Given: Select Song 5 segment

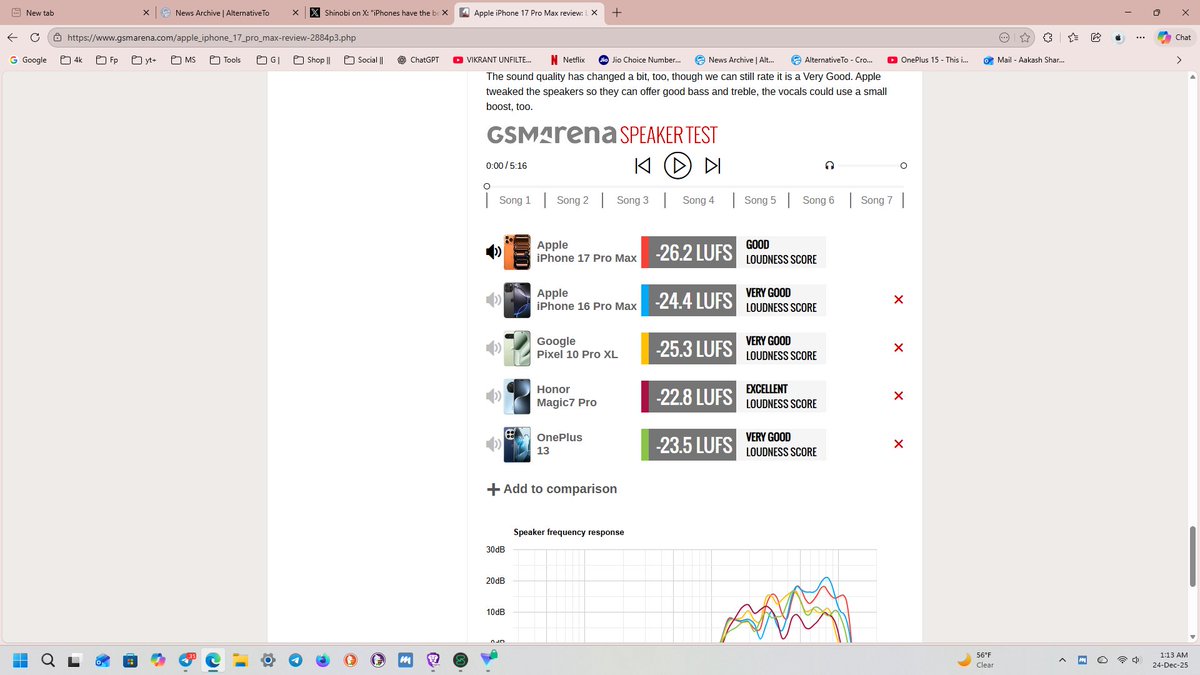Looking at the screenshot, I should click(760, 200).
